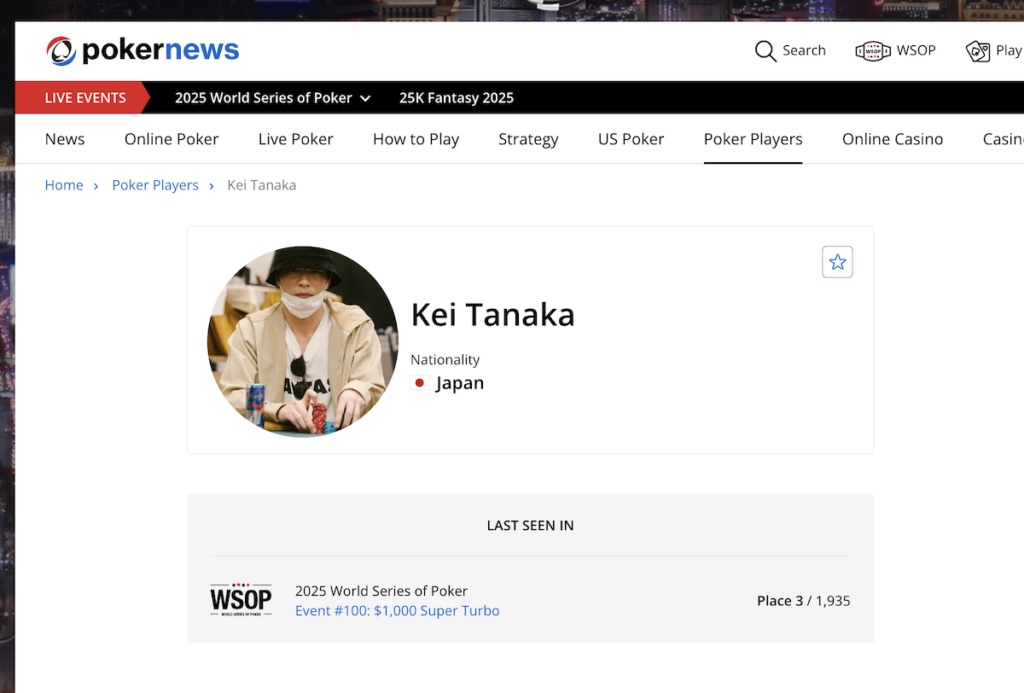Screen dimensions: 1024x693
Task: Open the US Poker menu
Action: point(631,139)
